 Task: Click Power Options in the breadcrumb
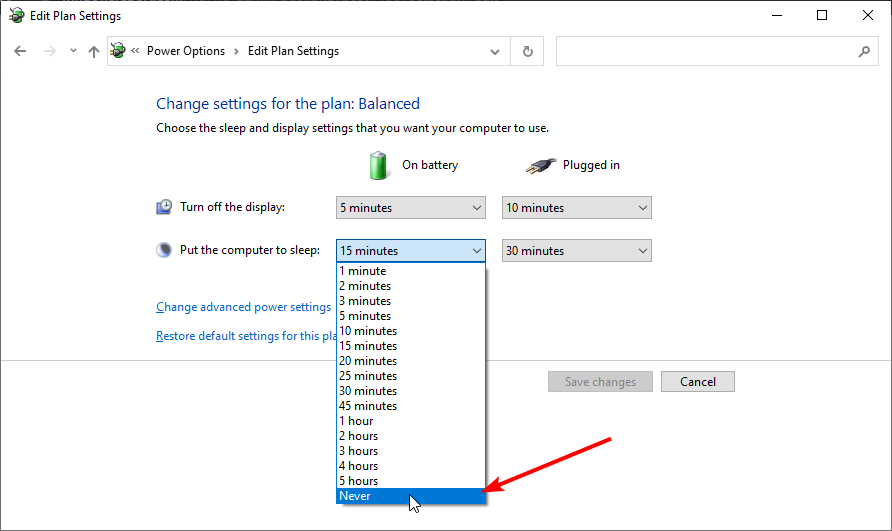click(x=185, y=51)
